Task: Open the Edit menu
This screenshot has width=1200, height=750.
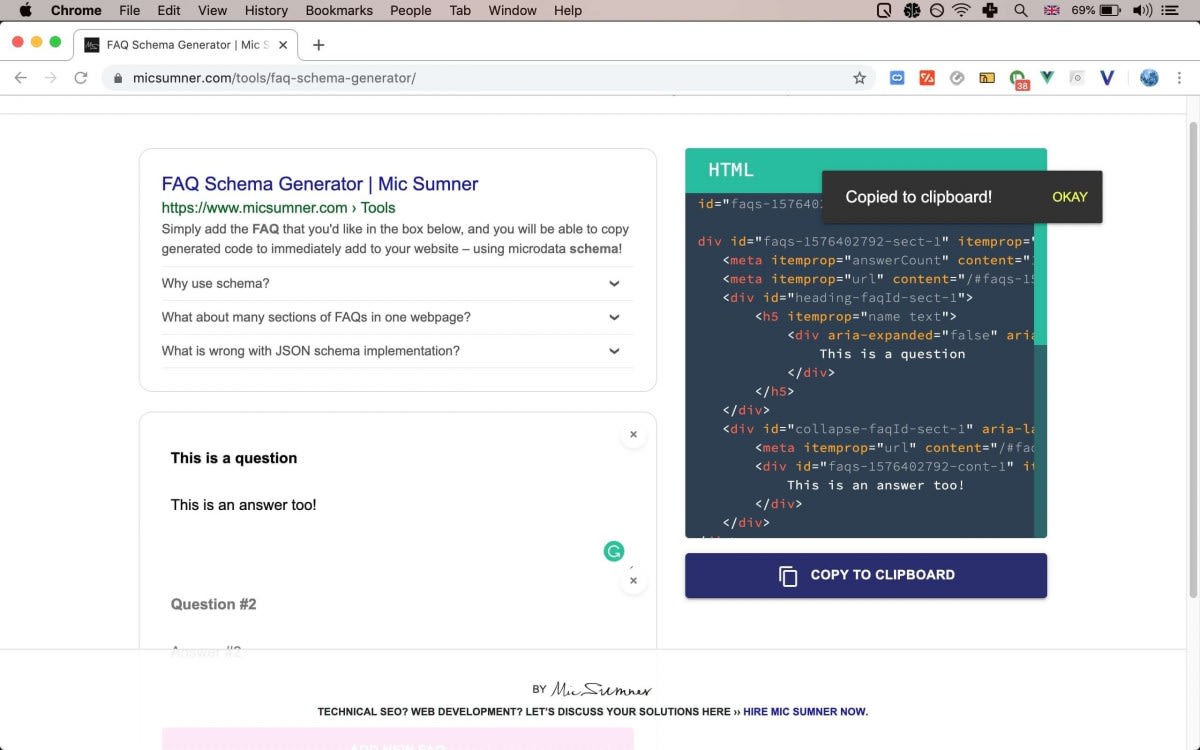Action: 169,10
